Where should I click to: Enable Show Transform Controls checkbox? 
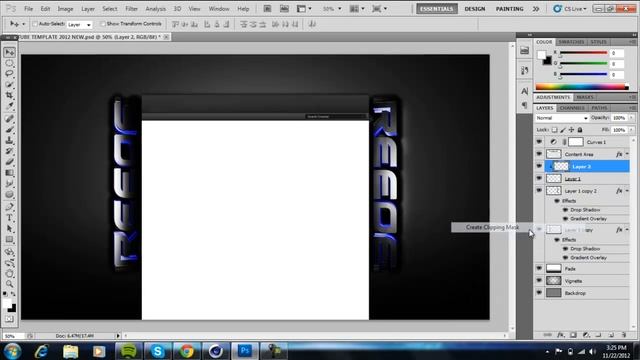pos(103,24)
